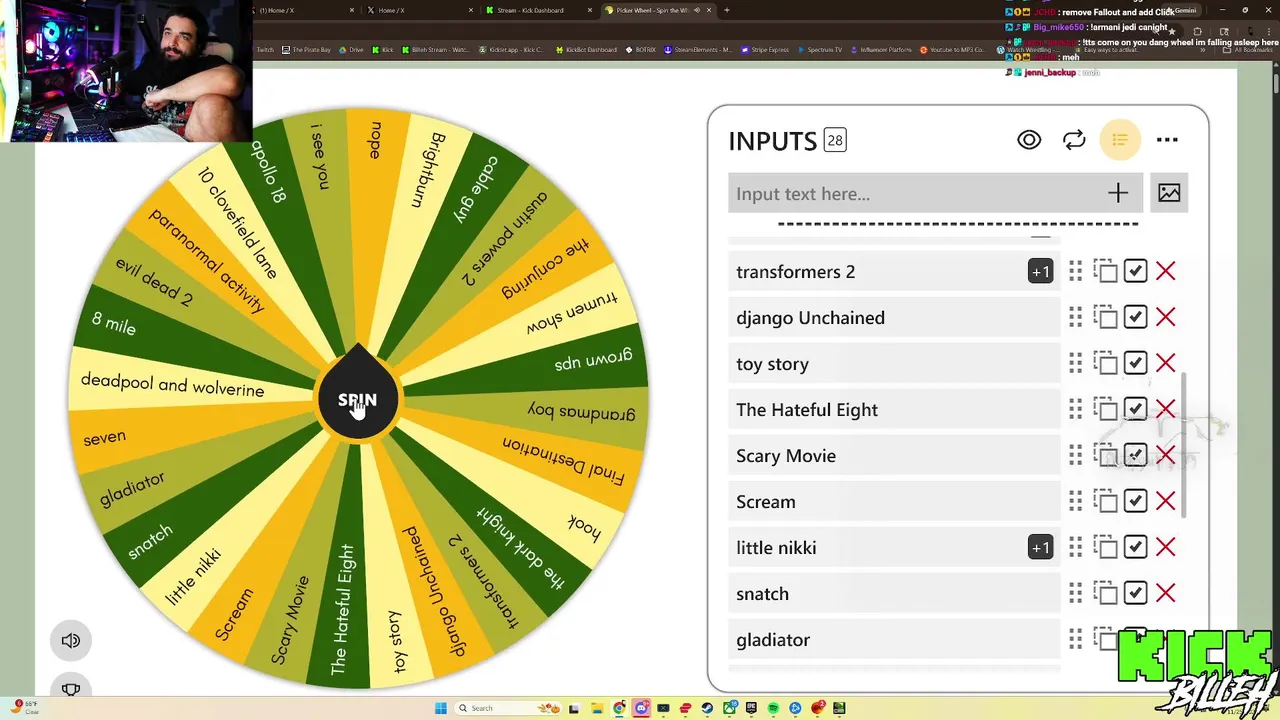The width and height of the screenshot is (1280, 720).
Task: Open the BOTRIX bookmark
Action: (x=641, y=49)
